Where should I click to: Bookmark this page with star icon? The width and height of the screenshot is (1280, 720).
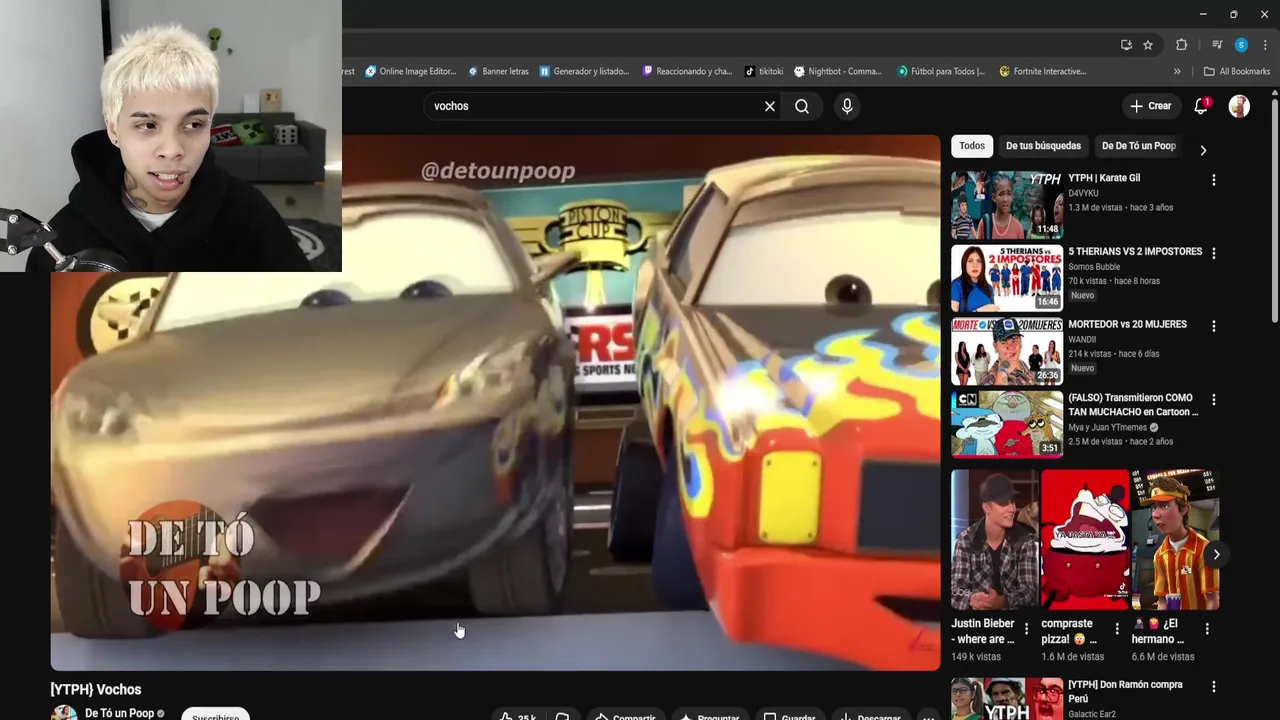[x=1148, y=44]
